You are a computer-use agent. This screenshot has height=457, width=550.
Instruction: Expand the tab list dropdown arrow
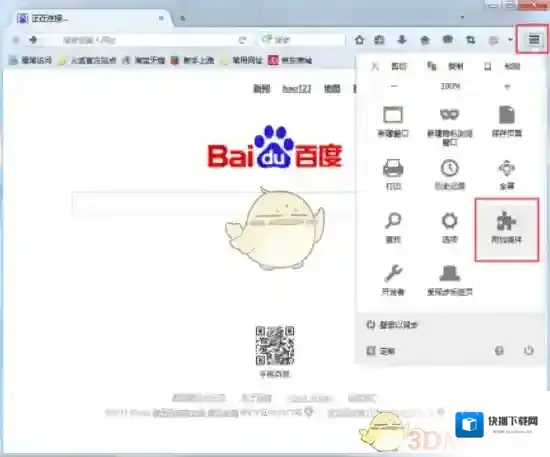[462, 18]
